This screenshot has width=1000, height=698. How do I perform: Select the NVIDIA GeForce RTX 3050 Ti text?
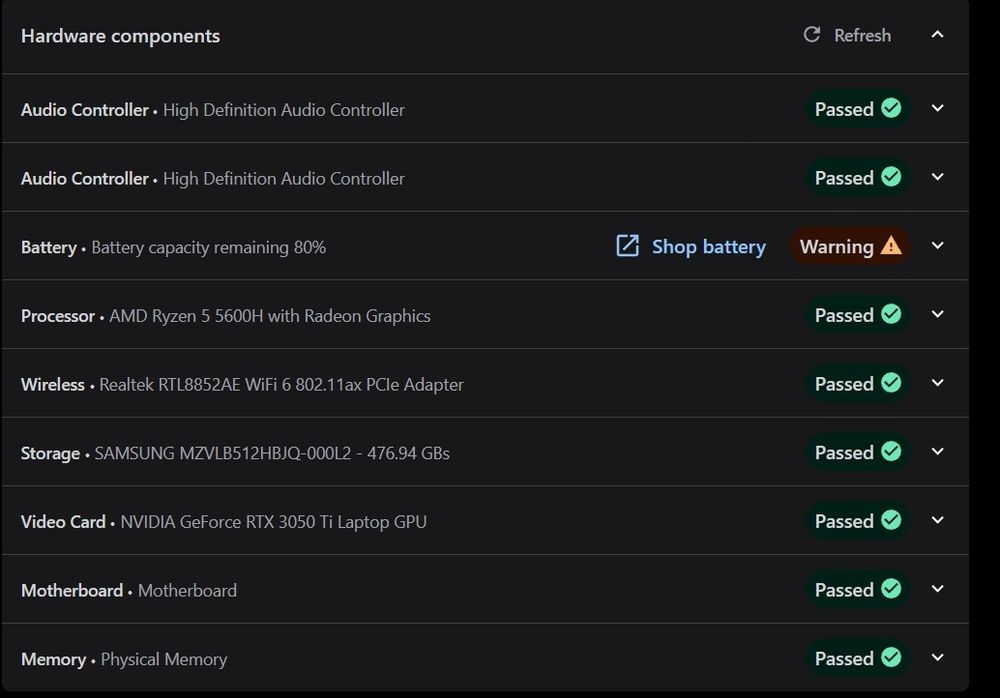click(274, 522)
